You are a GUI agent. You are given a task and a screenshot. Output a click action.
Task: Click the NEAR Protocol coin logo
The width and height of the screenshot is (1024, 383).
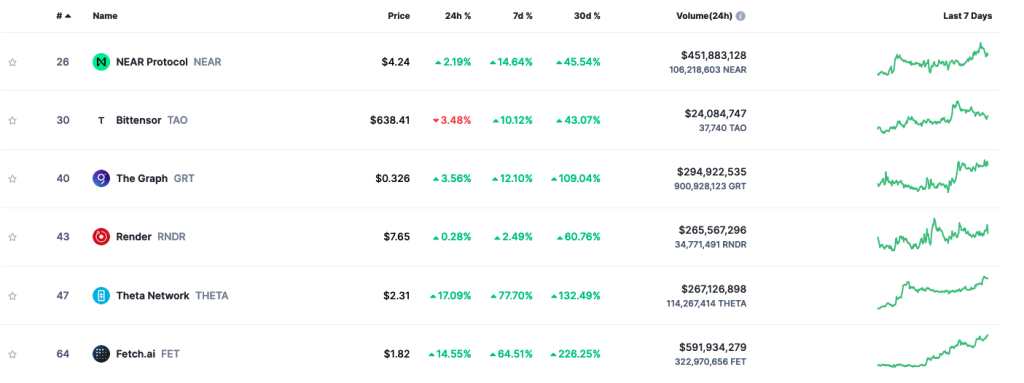(x=101, y=62)
